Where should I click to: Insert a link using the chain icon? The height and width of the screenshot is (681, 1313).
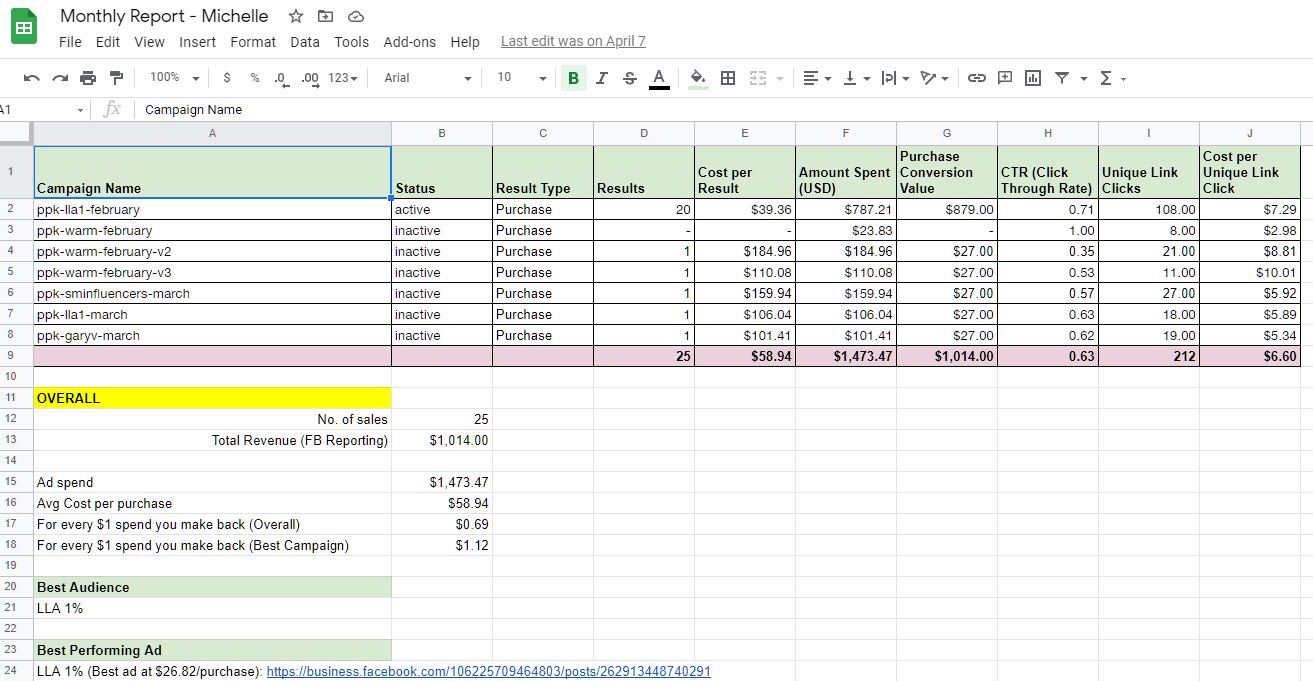point(977,78)
